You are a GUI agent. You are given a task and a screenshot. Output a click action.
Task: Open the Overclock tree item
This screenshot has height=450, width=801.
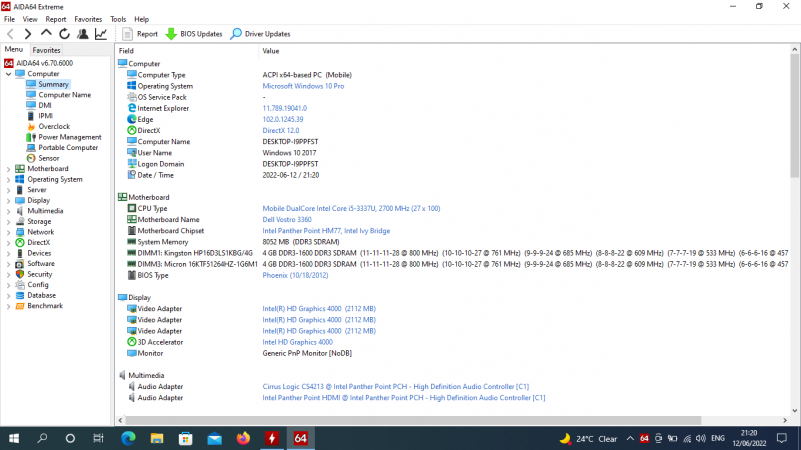coord(54,127)
